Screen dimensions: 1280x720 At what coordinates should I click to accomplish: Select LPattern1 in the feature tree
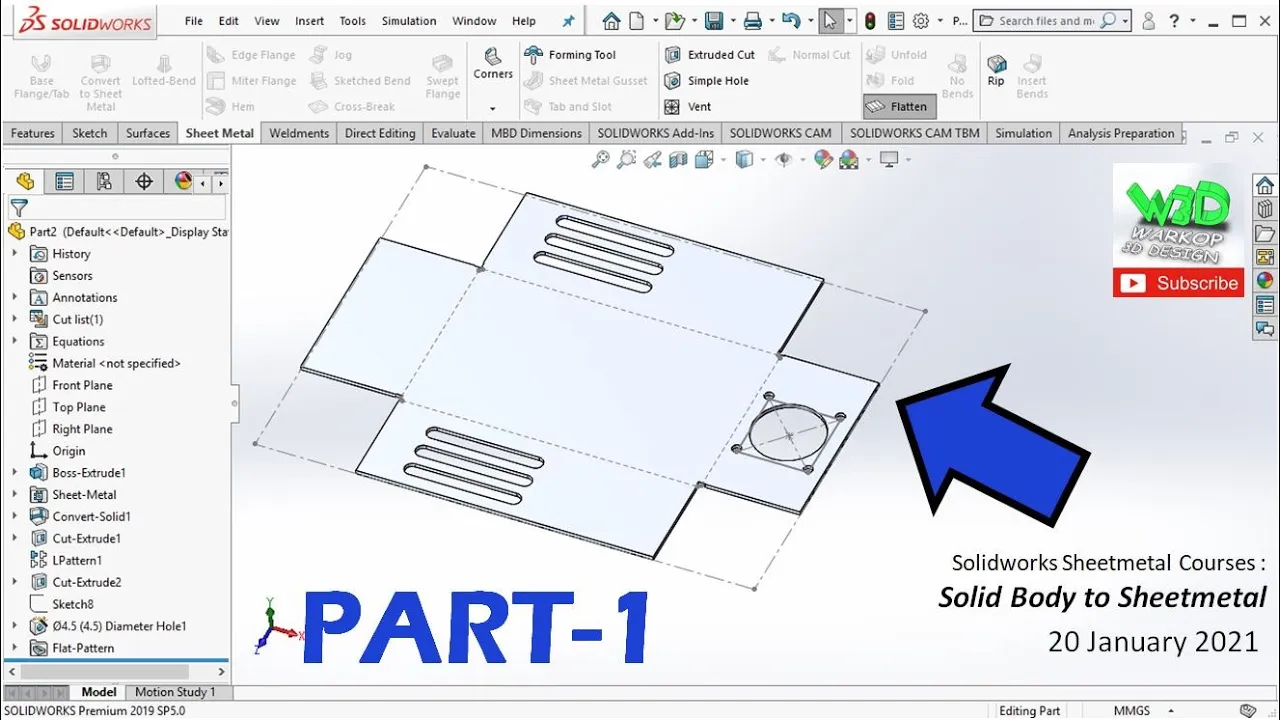[77, 561]
